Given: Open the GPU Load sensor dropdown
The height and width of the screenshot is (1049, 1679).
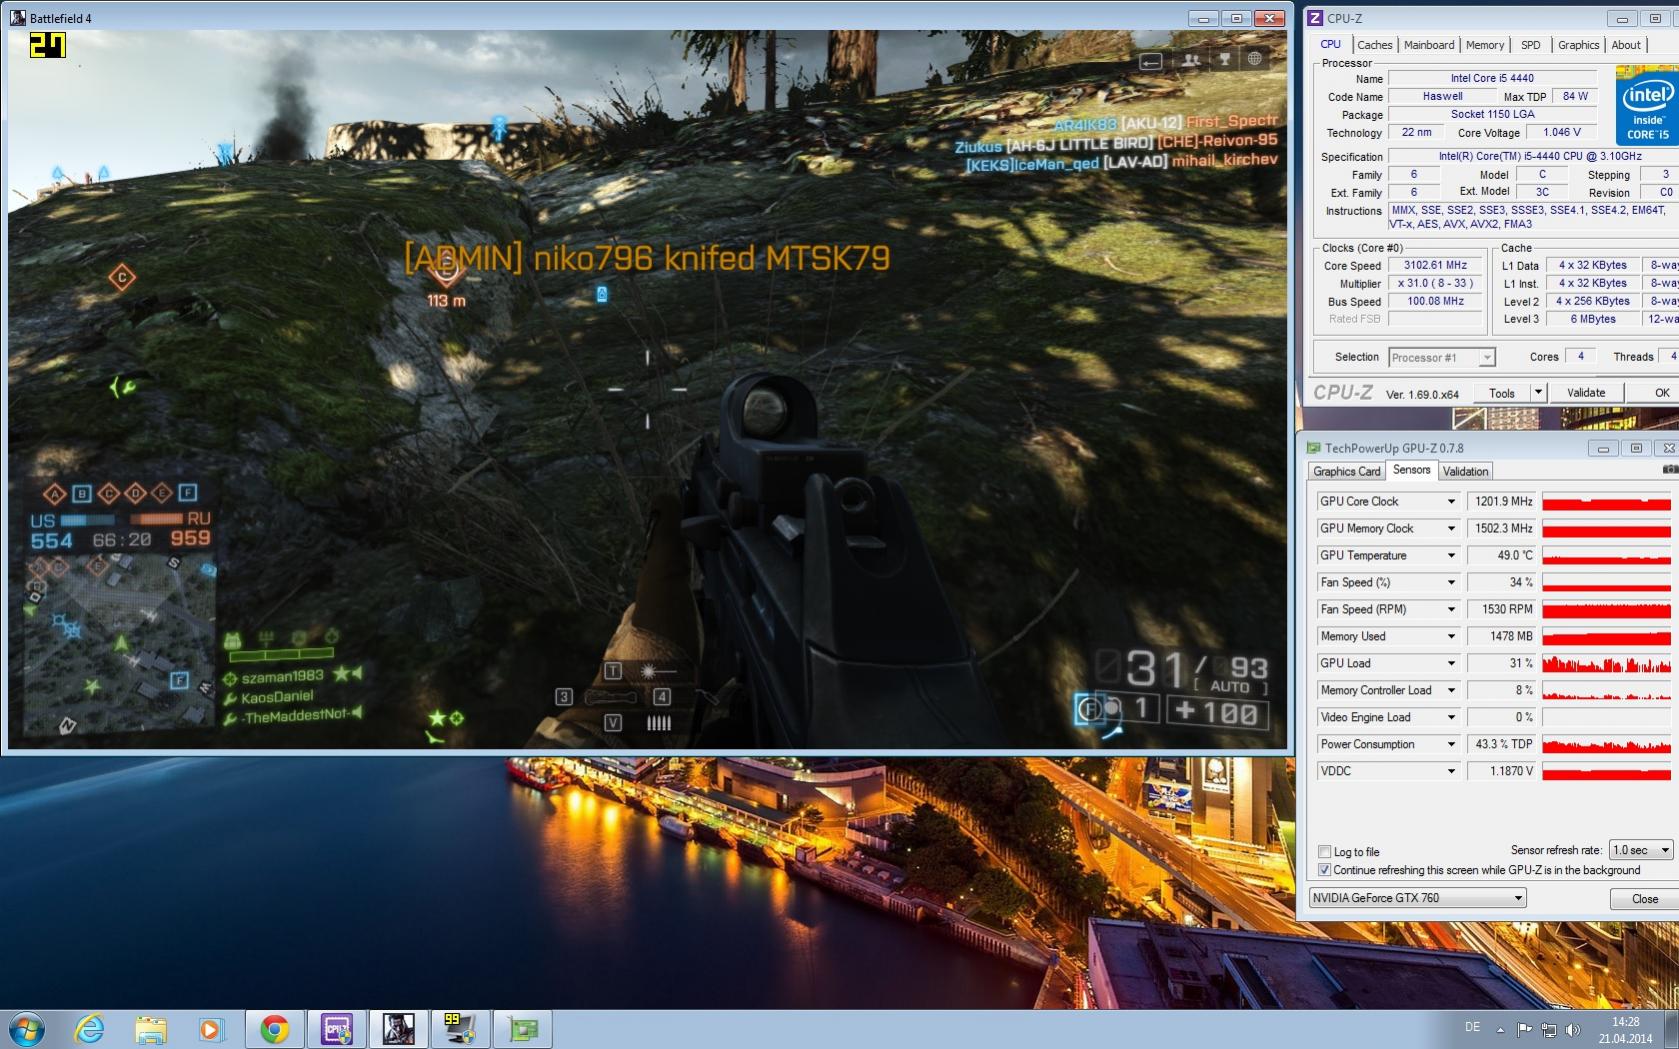Looking at the screenshot, I should coord(1451,663).
